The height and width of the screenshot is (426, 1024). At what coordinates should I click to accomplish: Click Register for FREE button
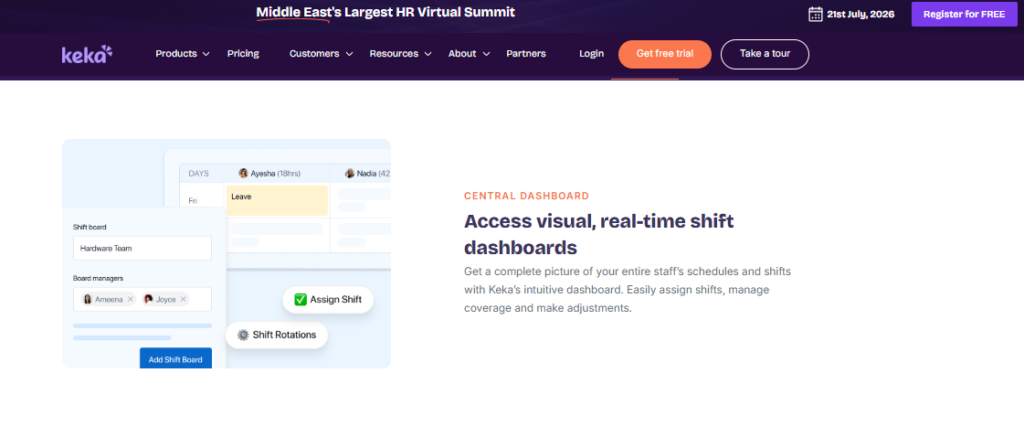tap(964, 14)
